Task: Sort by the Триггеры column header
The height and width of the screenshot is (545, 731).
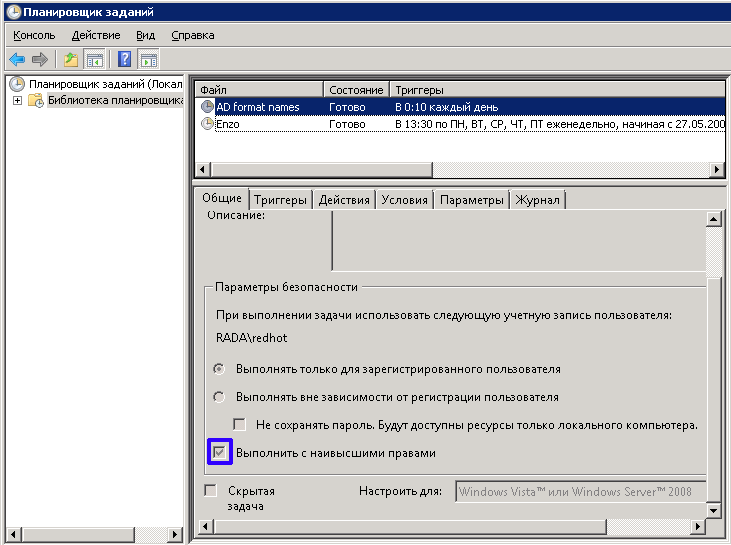Action: 557,90
